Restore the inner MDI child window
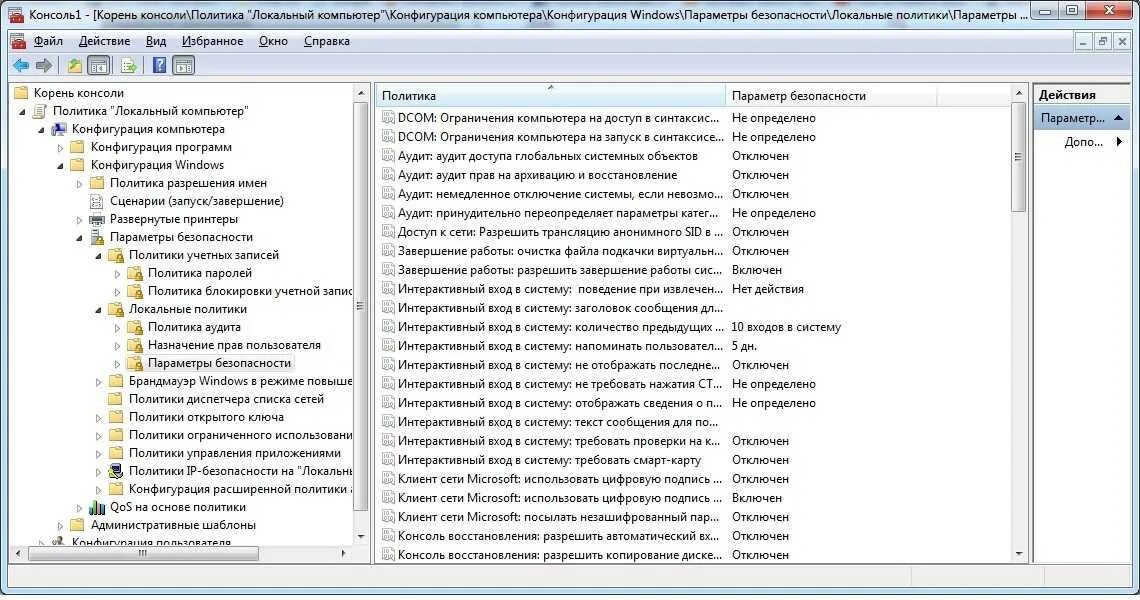 pos(1102,41)
